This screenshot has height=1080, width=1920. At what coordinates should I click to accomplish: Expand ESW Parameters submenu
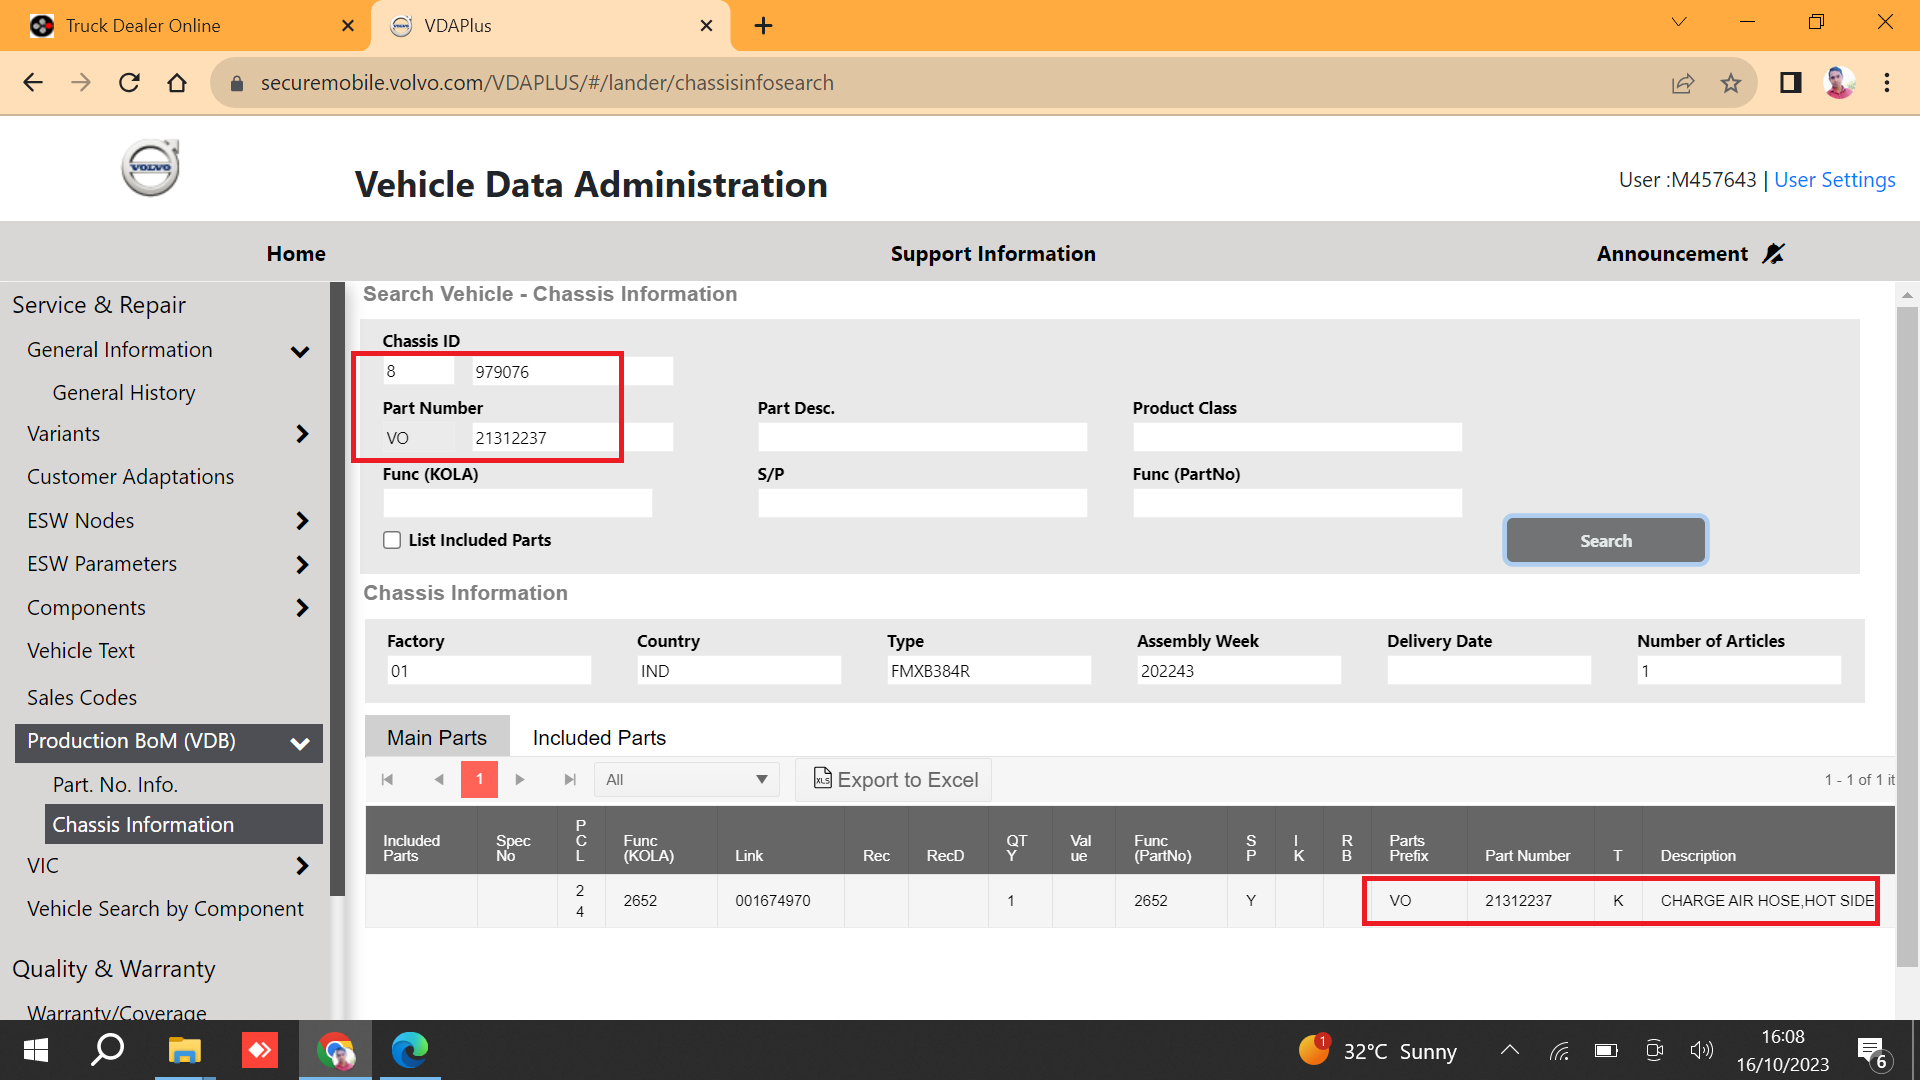[302, 565]
